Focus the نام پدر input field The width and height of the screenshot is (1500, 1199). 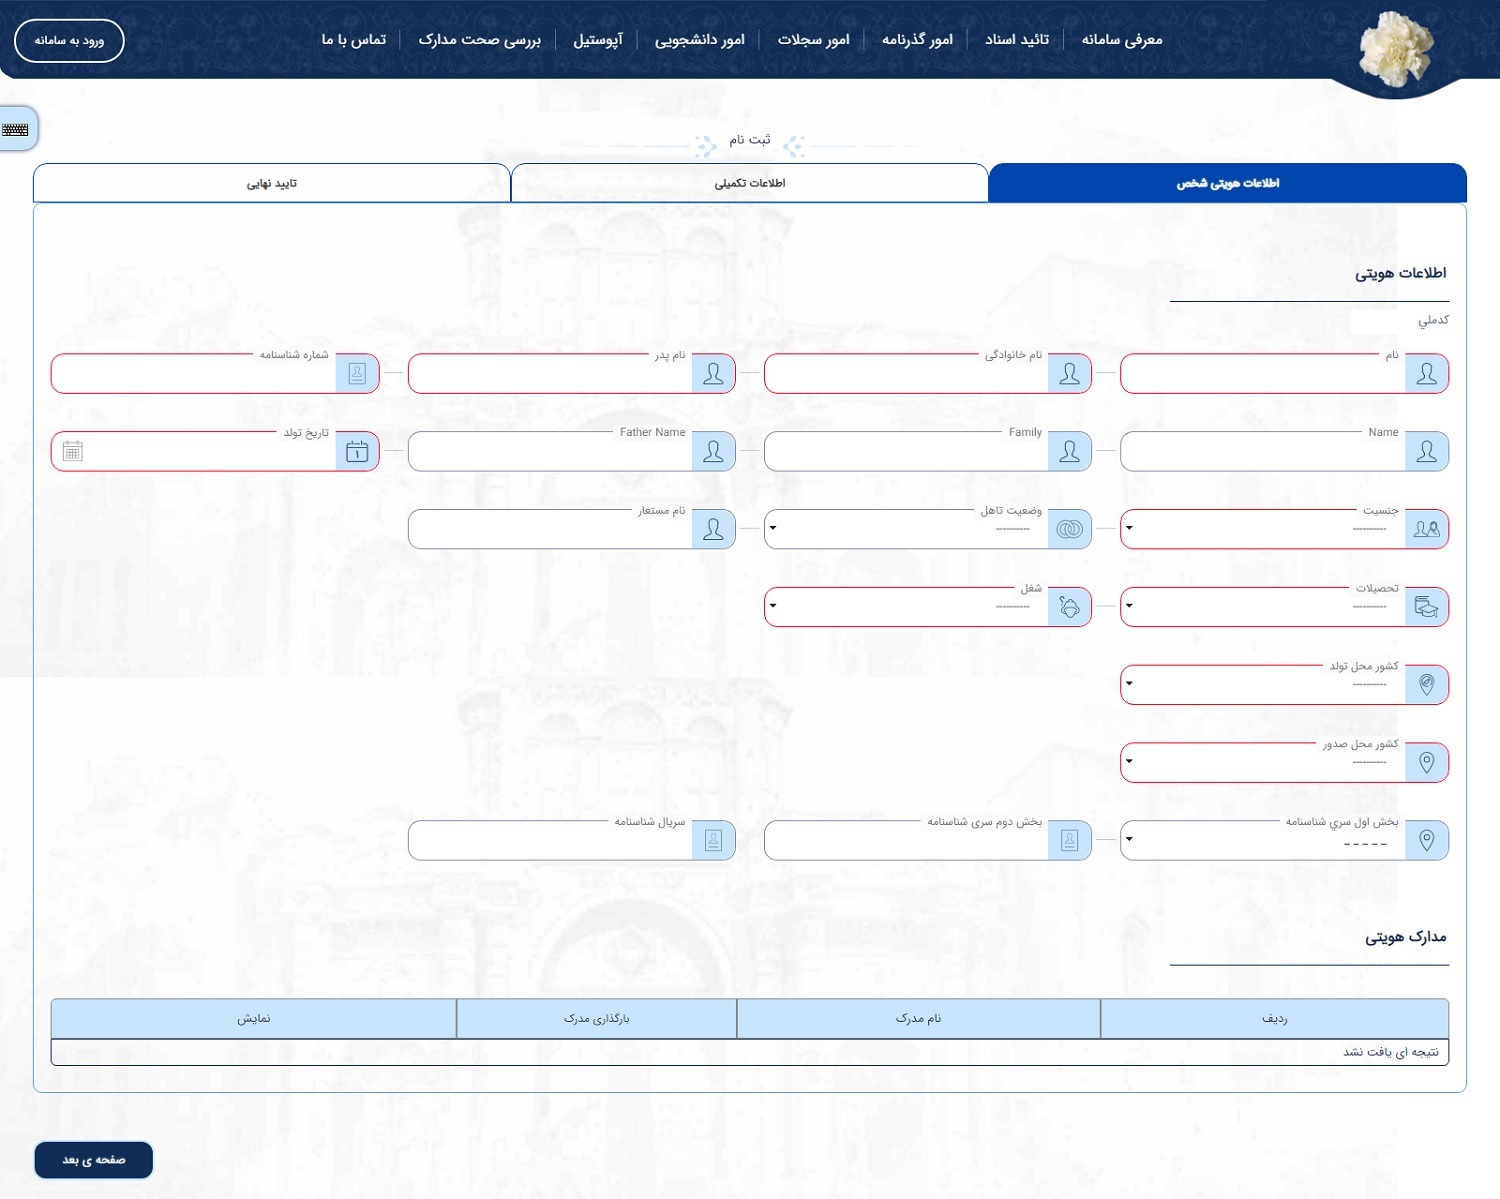tap(551, 374)
